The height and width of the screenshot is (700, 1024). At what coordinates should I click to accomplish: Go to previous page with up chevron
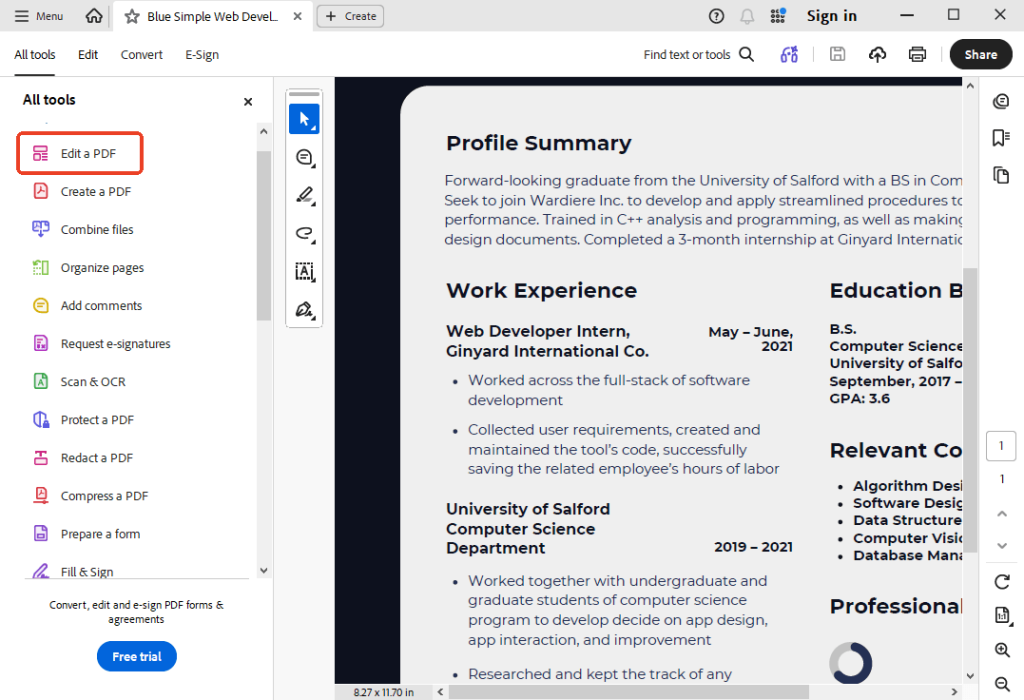pos(1002,513)
